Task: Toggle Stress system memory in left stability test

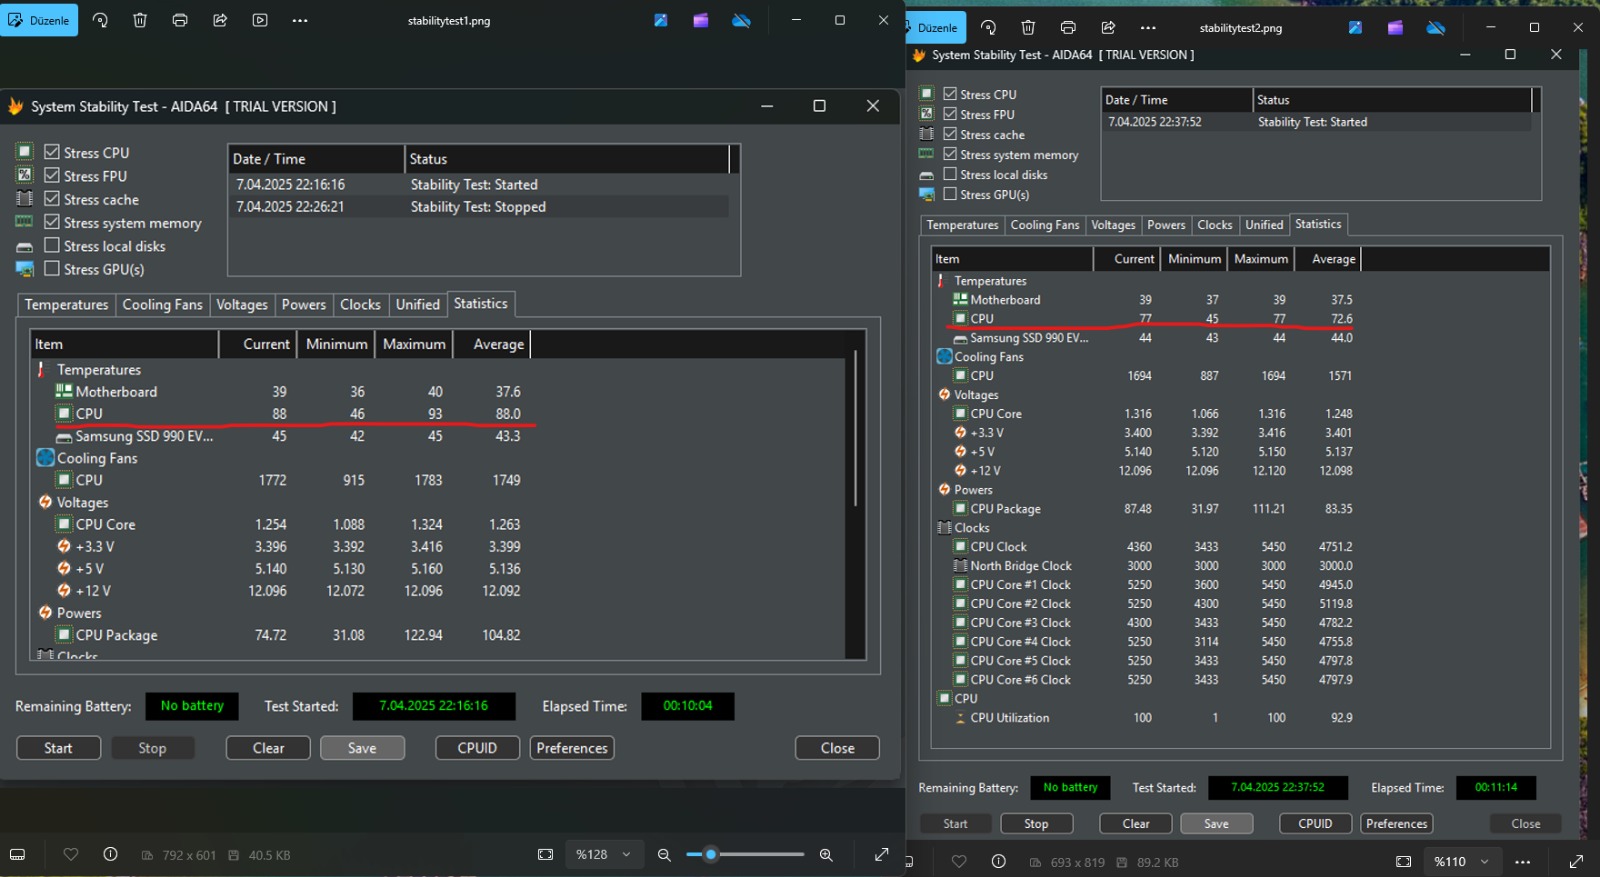Action: pyautogui.click(x=52, y=222)
